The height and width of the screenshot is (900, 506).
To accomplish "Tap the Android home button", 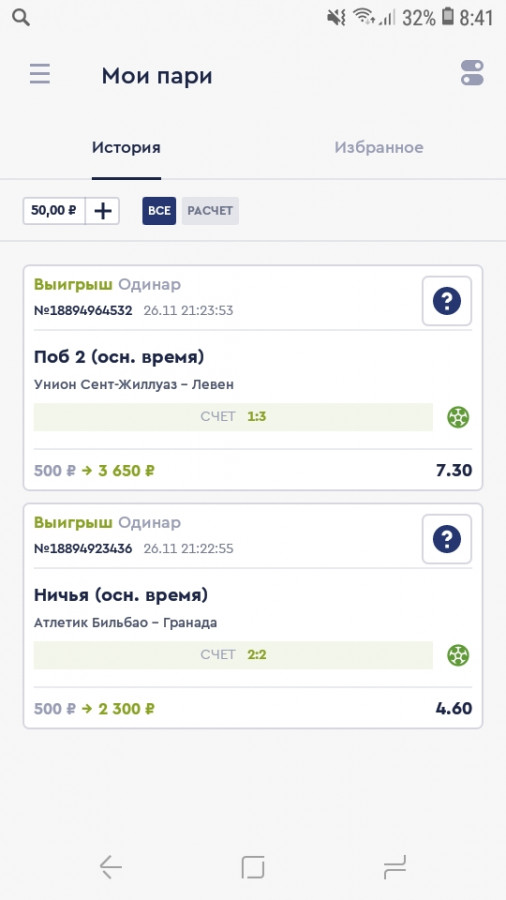I will pyautogui.click(x=253, y=867).
